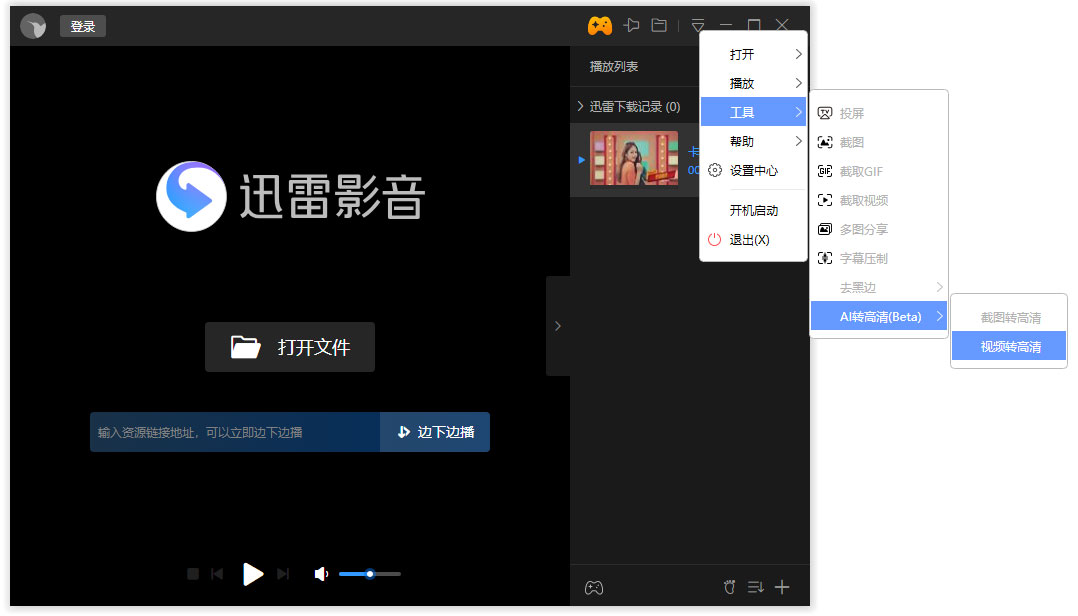Change playlist play order icon

(756, 587)
